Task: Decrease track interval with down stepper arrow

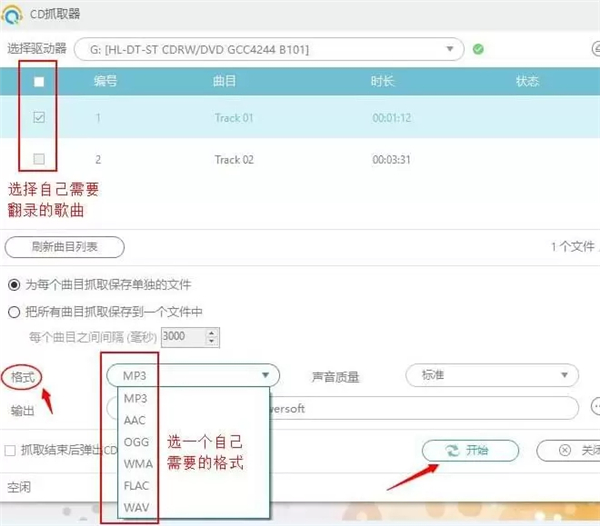Action: 212,341
